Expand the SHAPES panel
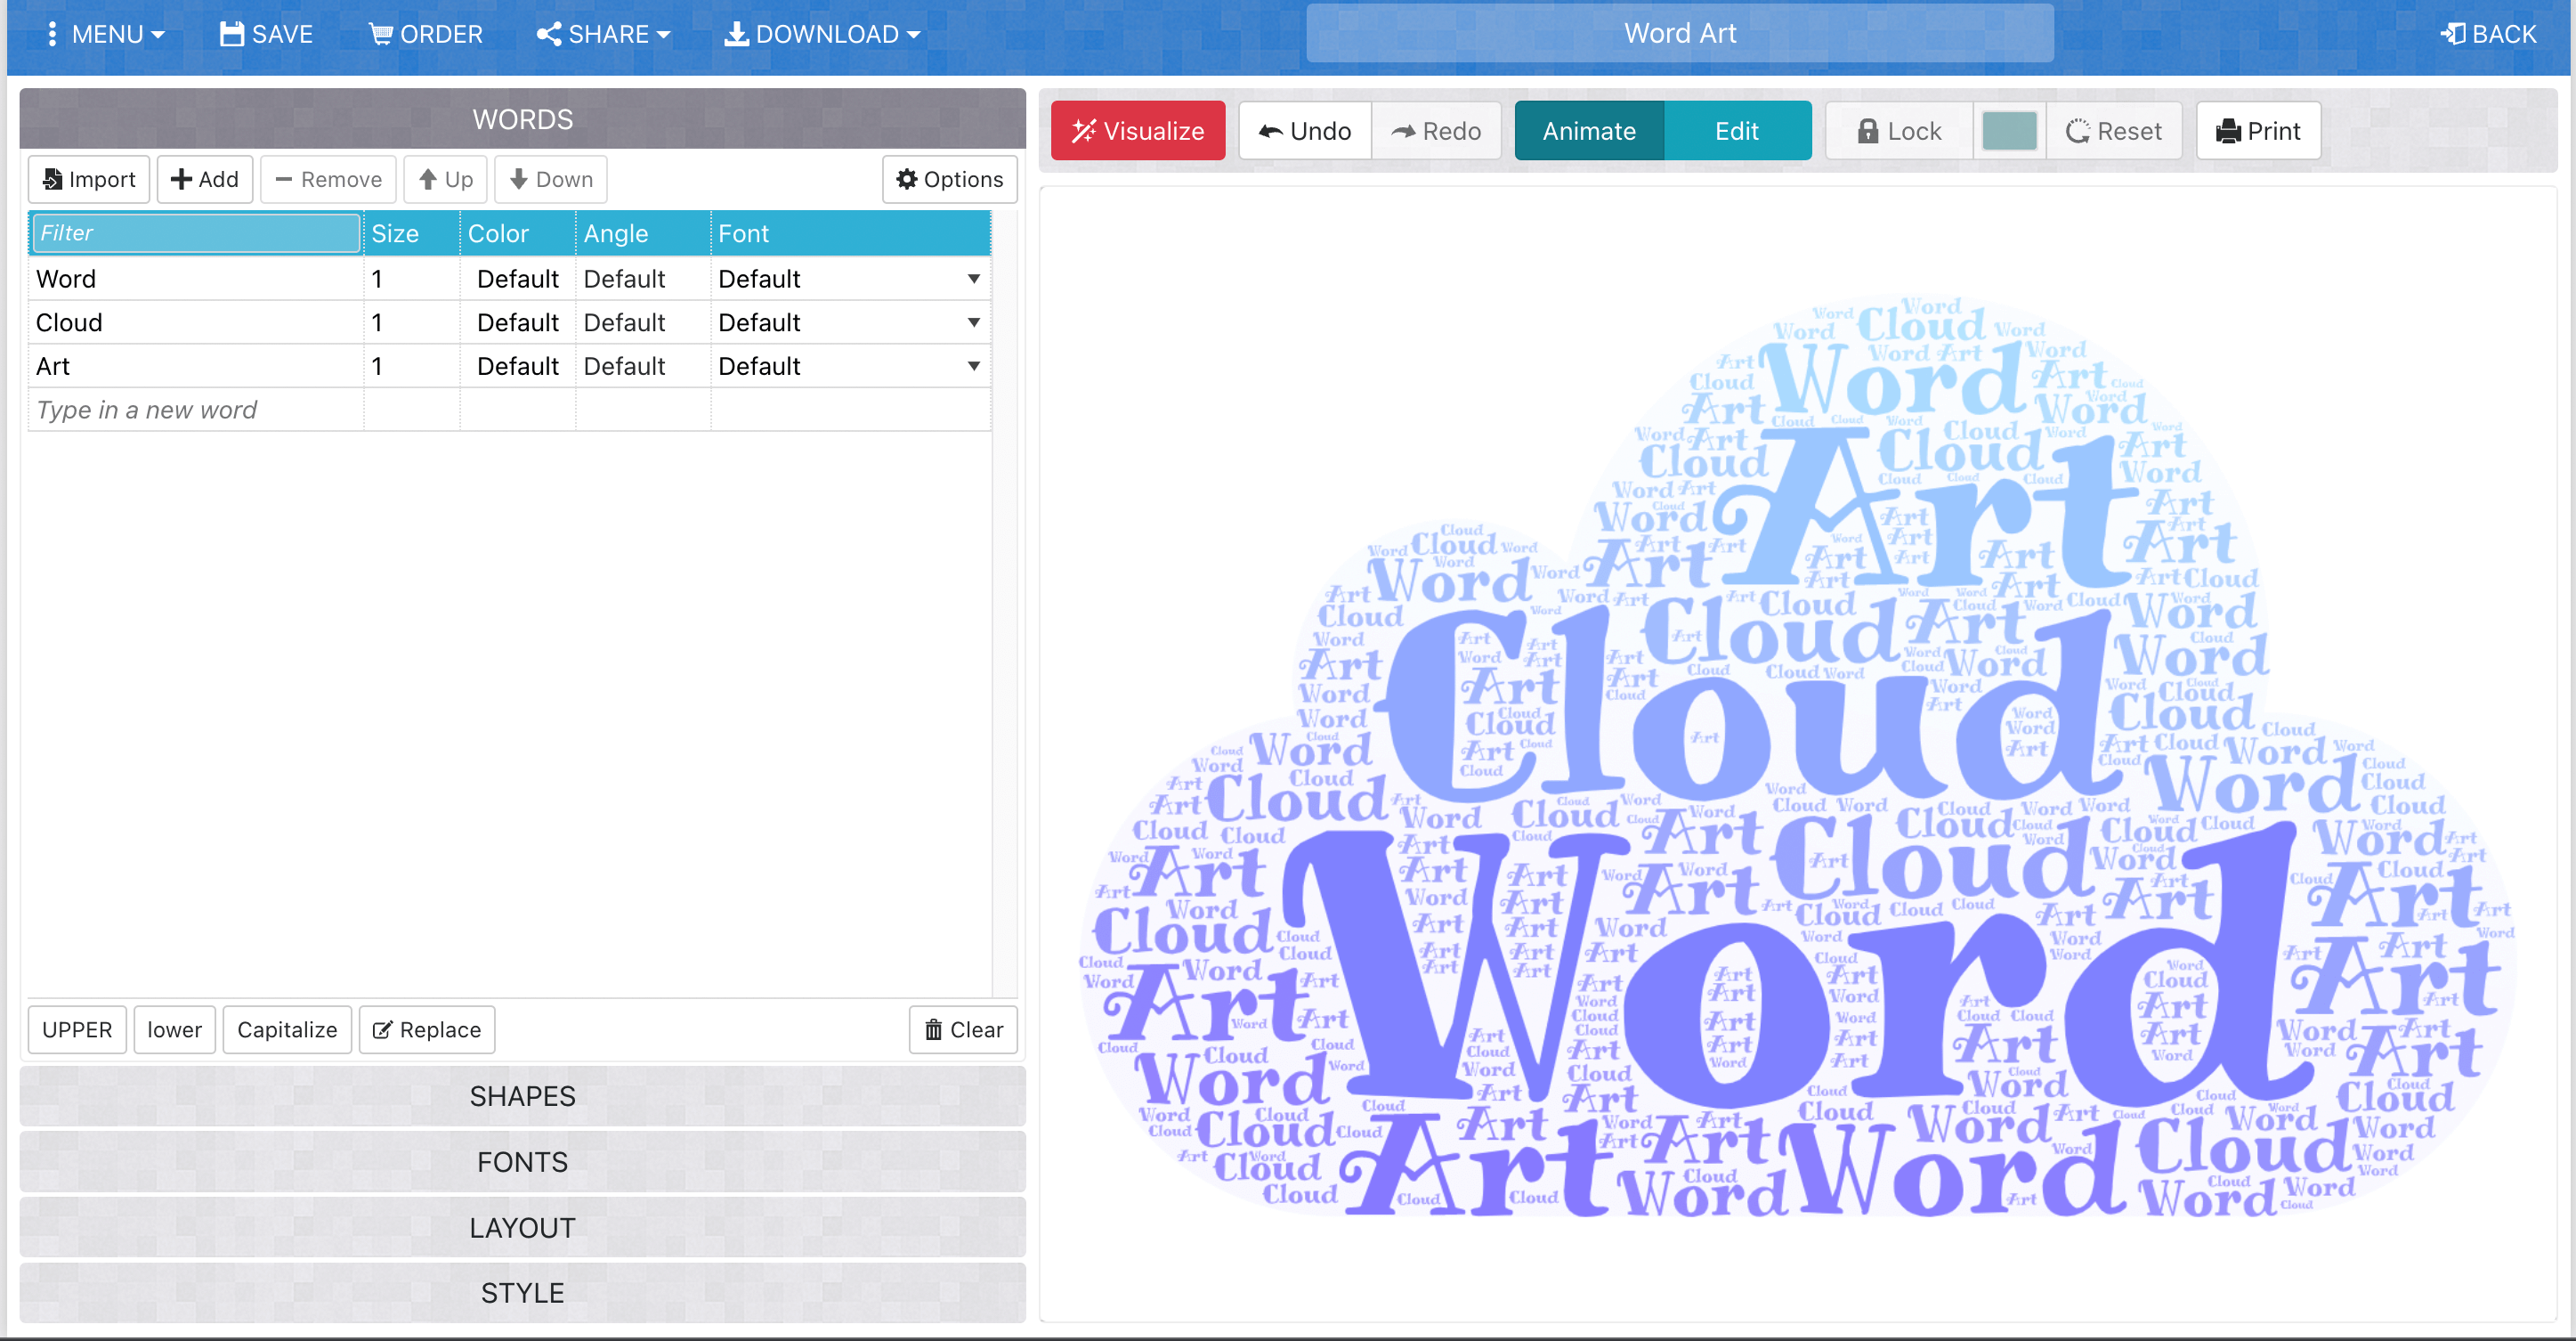Image resolution: width=2576 pixels, height=1341 pixels. [522, 1096]
